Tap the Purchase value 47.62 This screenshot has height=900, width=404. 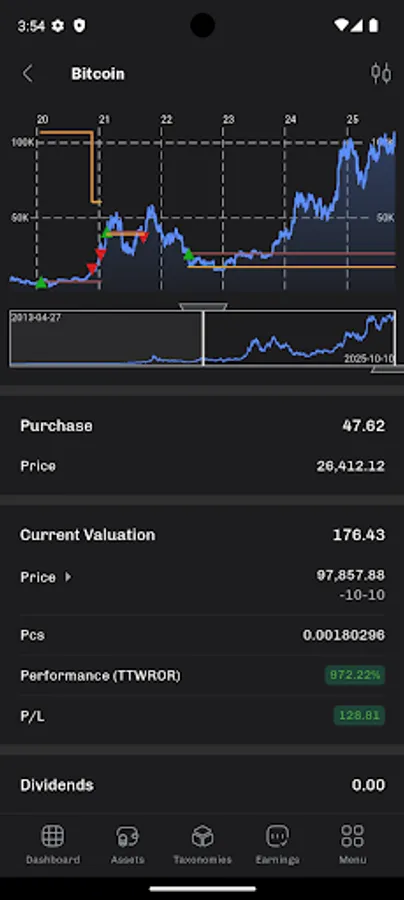pos(362,426)
